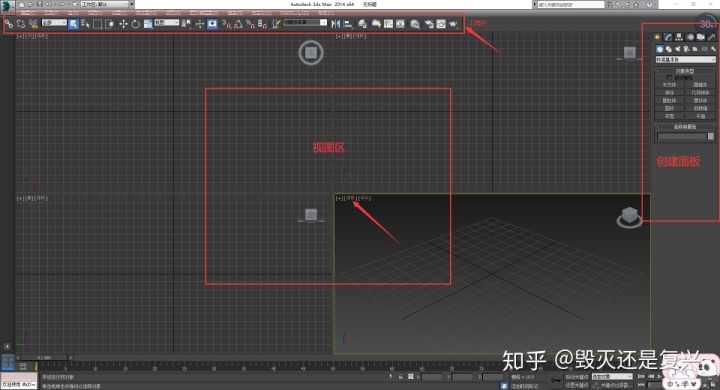The image size is (720, 390).
Task: Click the teapot Render Production icon
Action: (x=453, y=23)
